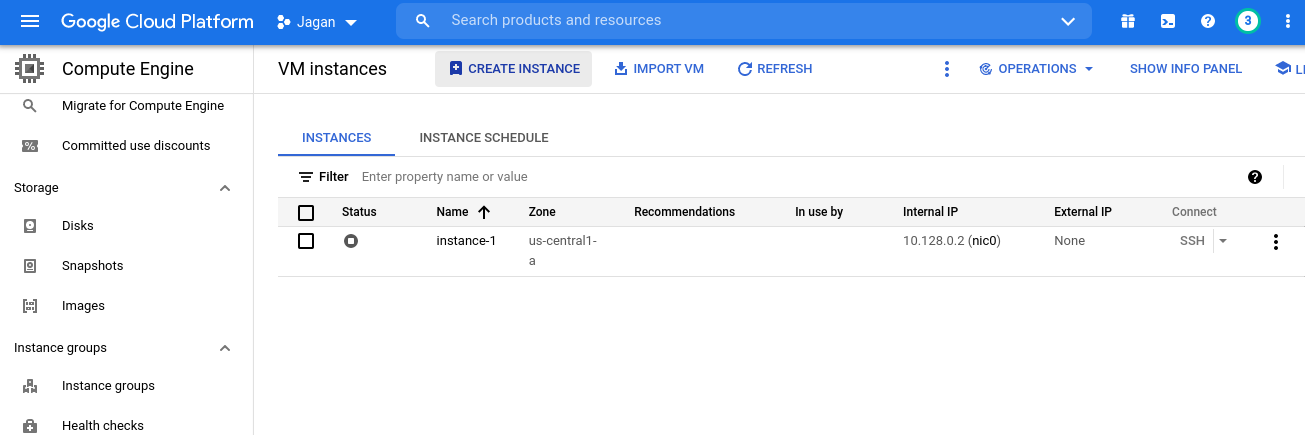
Task: Activate Cloud Shell terminal icon
Action: click(1168, 21)
